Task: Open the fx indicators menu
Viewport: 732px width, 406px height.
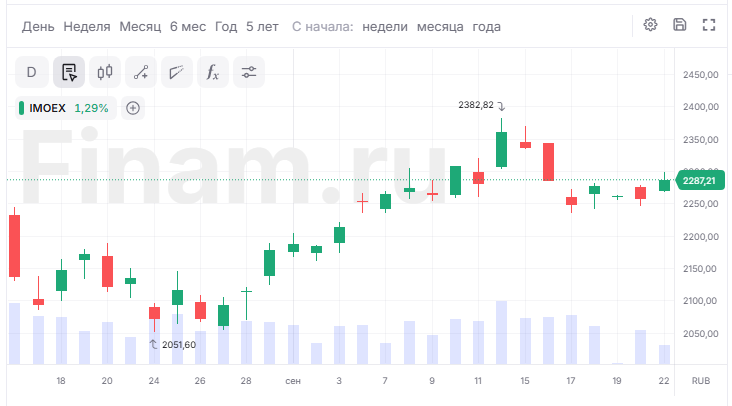Action: [x=213, y=72]
